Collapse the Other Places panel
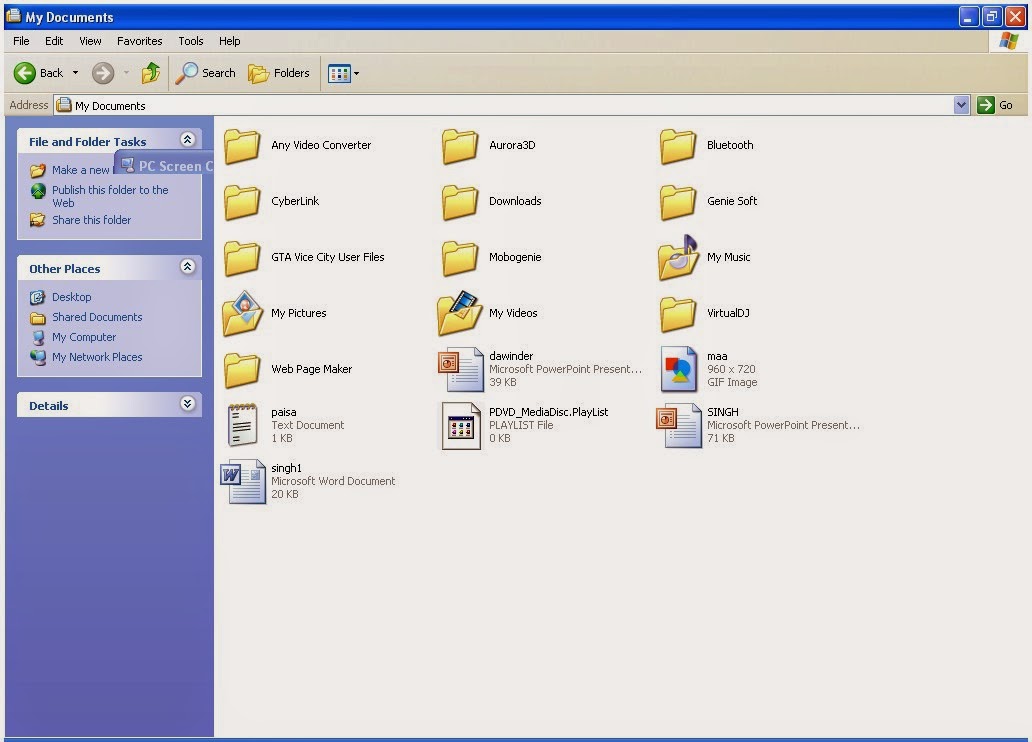The height and width of the screenshot is (742, 1032). click(x=188, y=267)
